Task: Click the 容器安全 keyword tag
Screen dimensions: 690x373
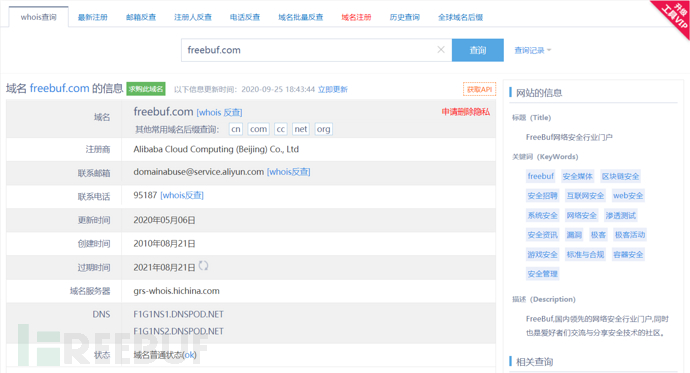Action: pyautogui.click(x=628, y=255)
